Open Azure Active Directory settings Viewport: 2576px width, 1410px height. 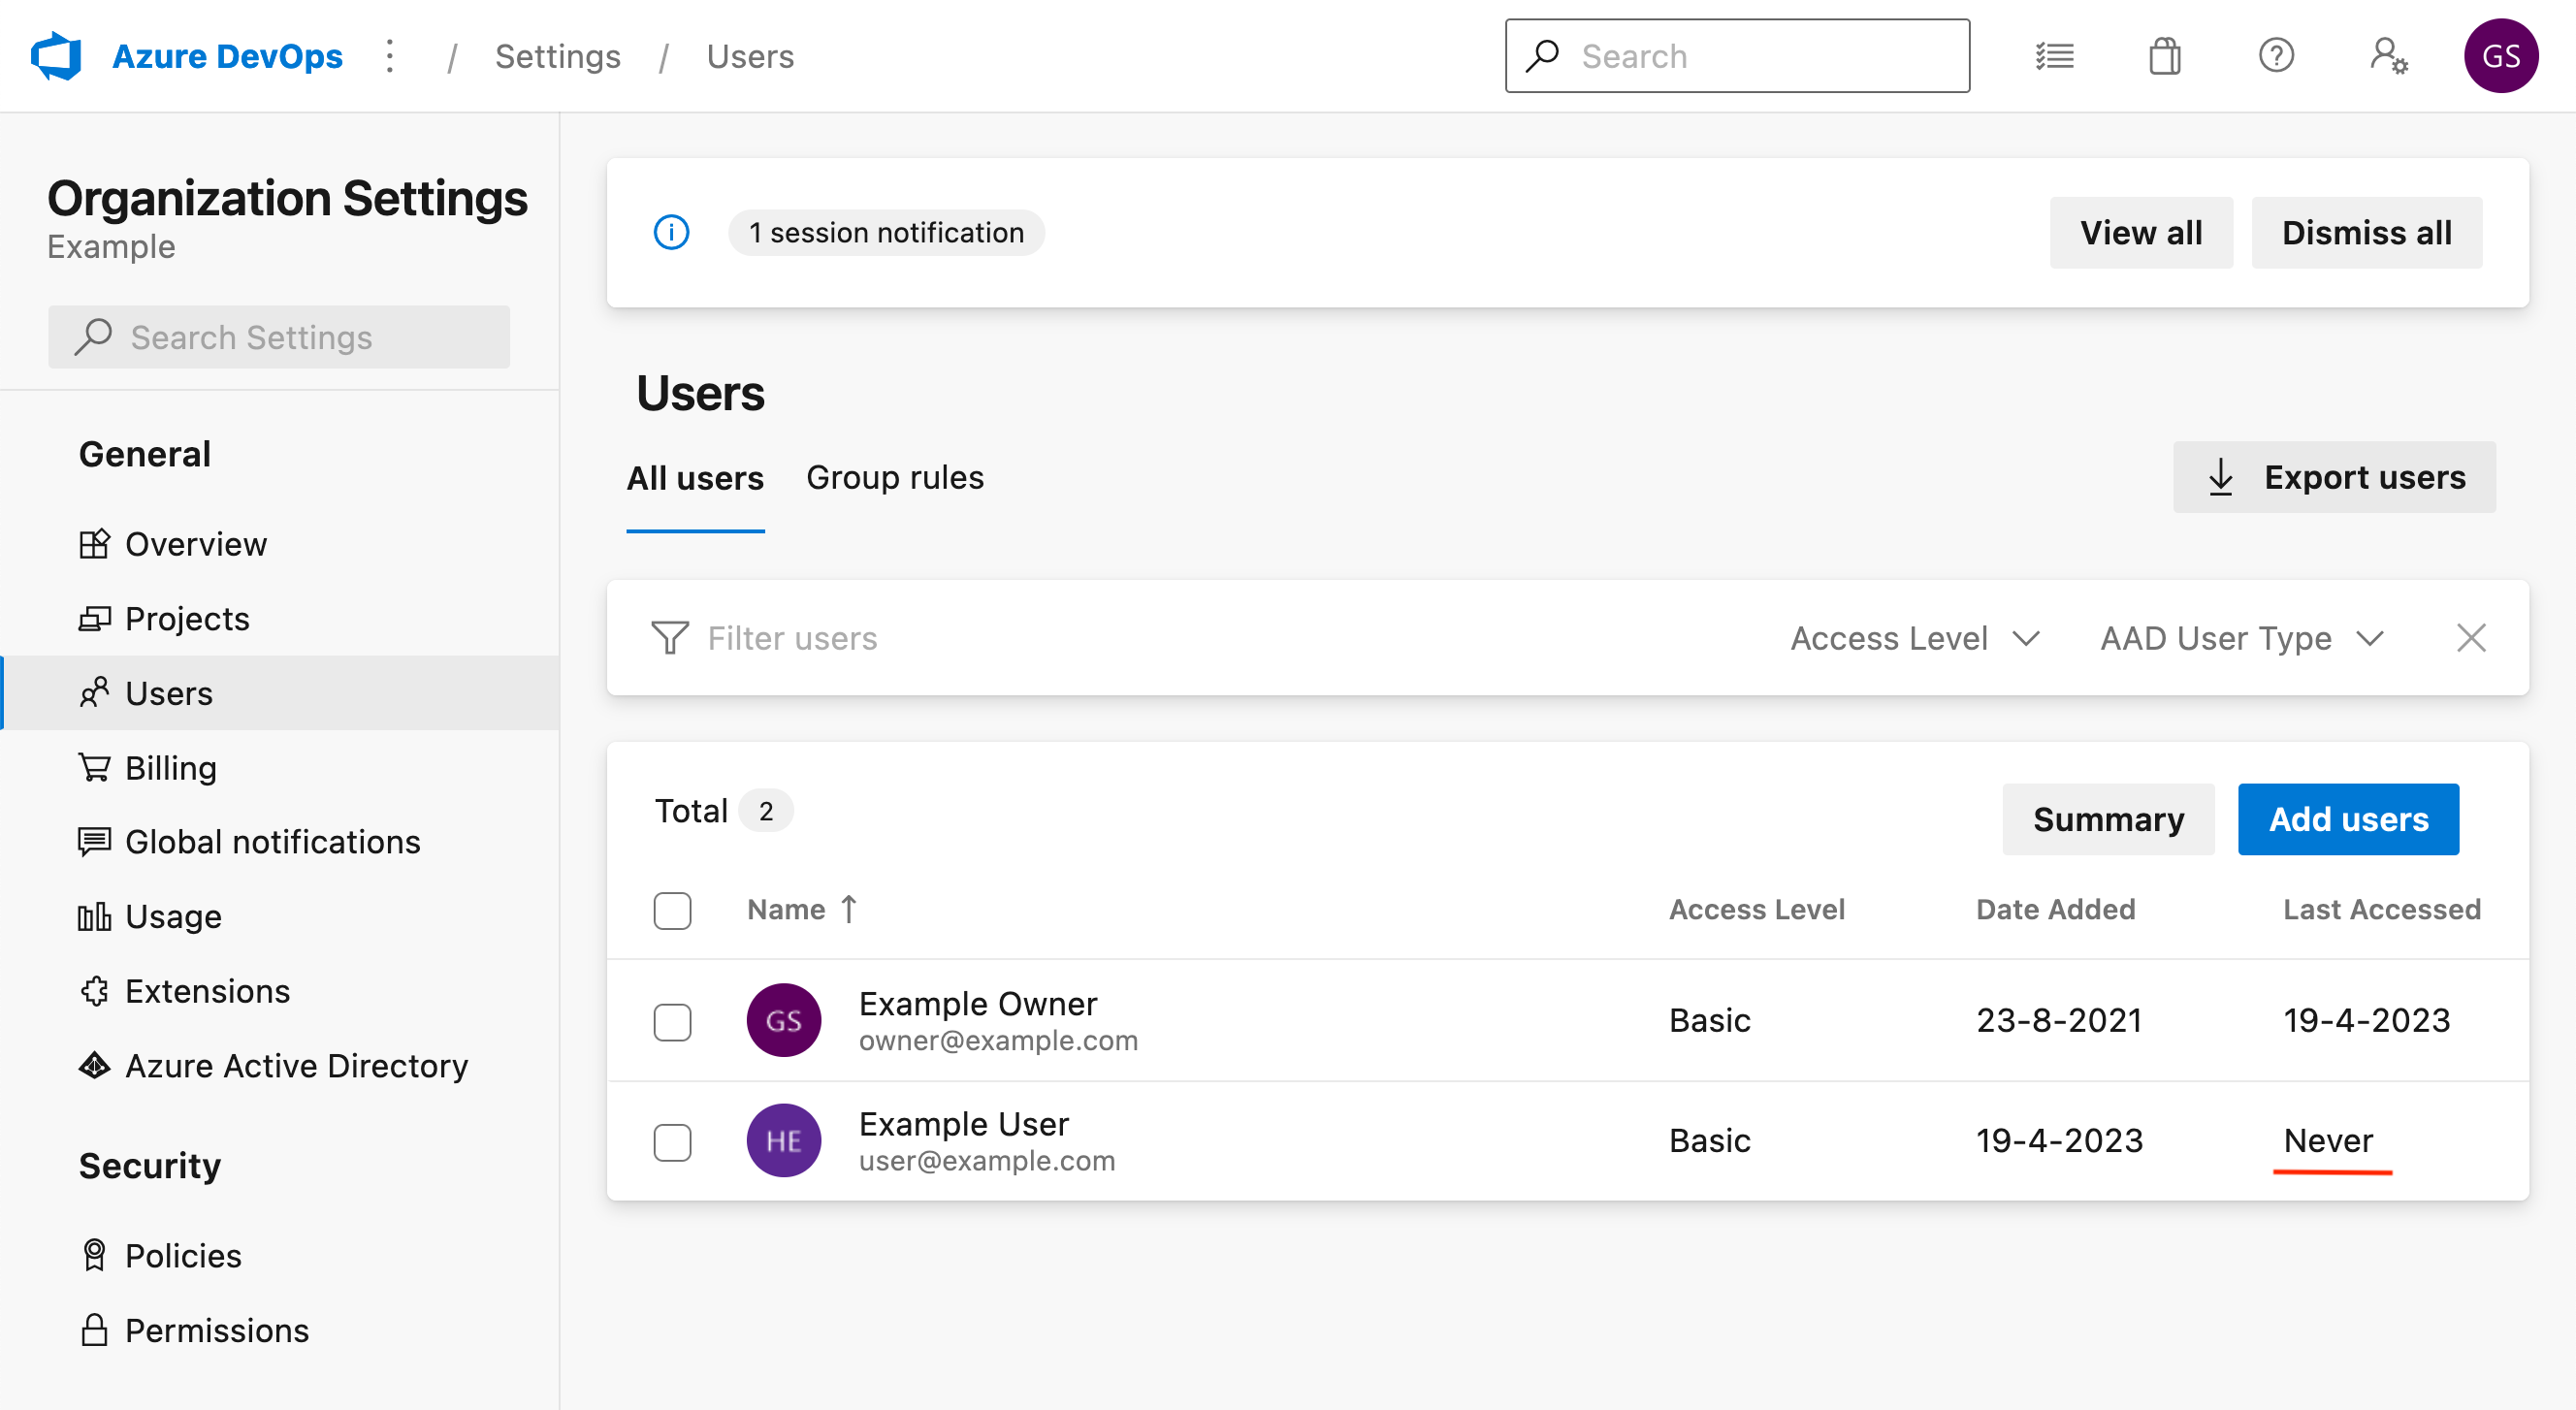(280, 1066)
